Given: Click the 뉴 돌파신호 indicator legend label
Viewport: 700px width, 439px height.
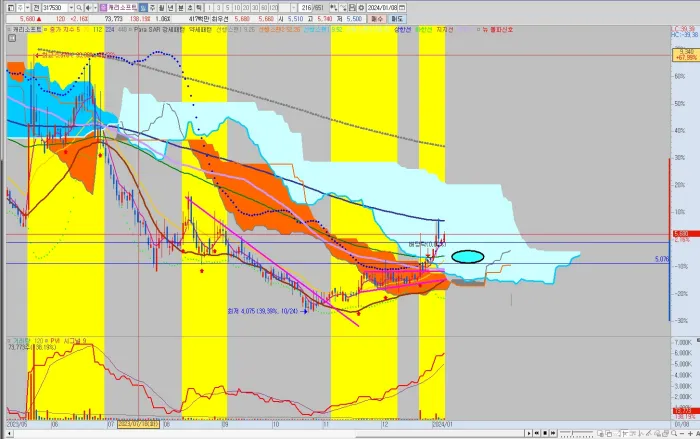Looking at the screenshot, I should click(497, 29).
